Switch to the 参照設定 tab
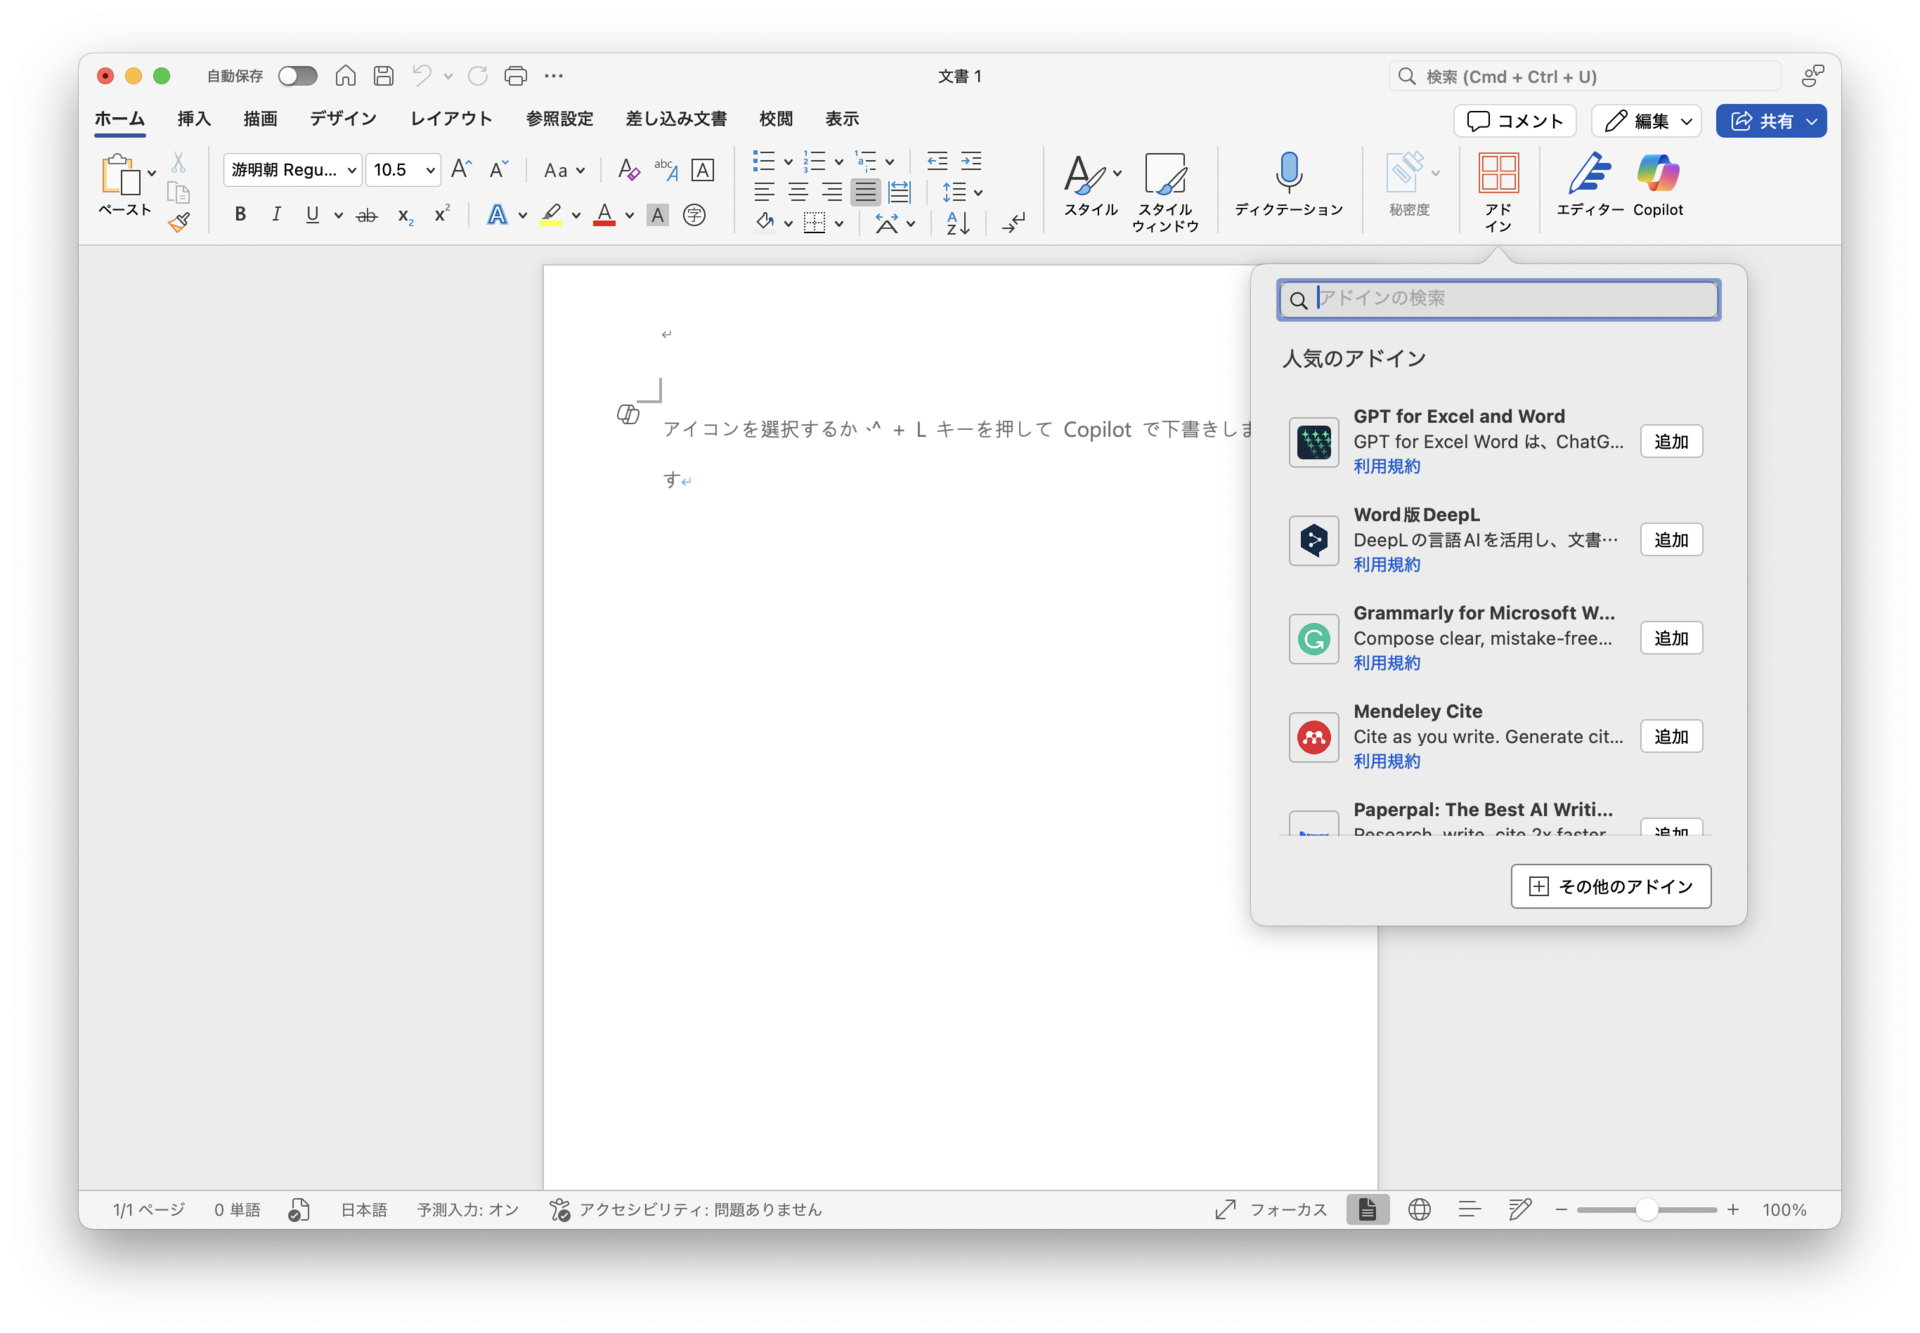Image resolution: width=1920 pixels, height=1333 pixels. [559, 118]
